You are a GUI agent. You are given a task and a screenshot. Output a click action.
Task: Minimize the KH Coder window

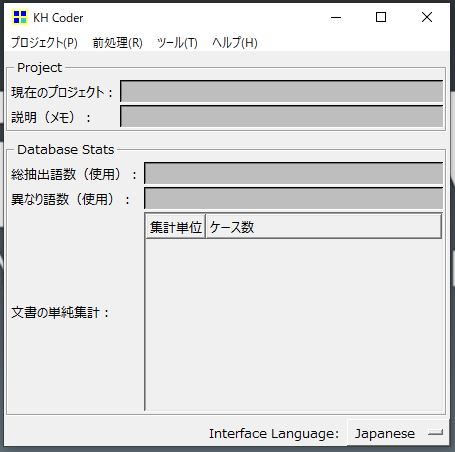tap(336, 17)
